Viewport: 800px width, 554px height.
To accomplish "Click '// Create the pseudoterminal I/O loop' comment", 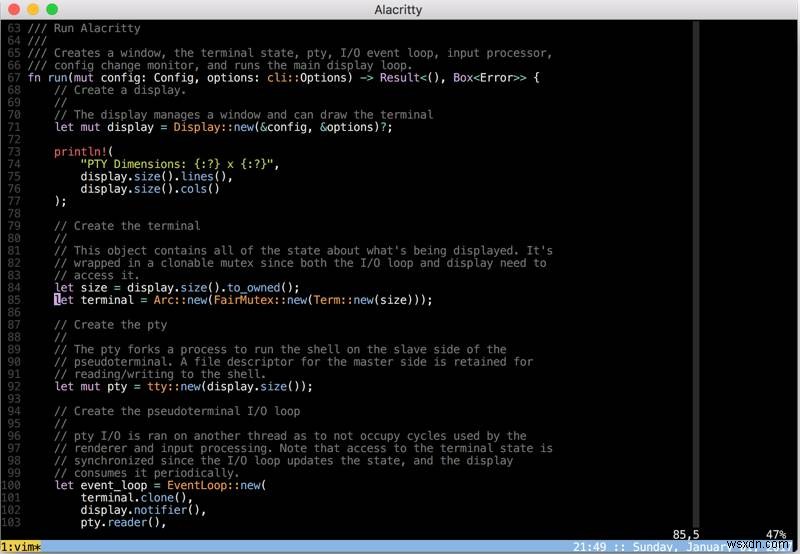I will pyautogui.click(x=177, y=411).
